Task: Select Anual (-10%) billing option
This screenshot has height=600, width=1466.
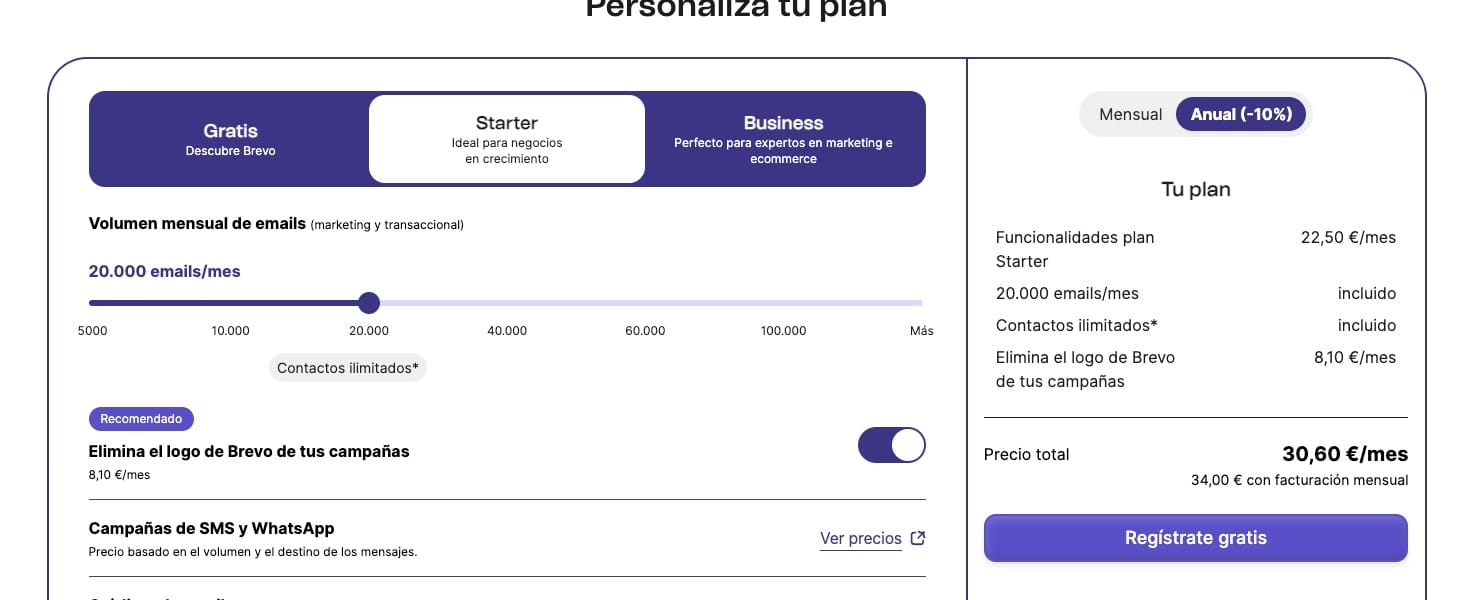Action: 1241,114
